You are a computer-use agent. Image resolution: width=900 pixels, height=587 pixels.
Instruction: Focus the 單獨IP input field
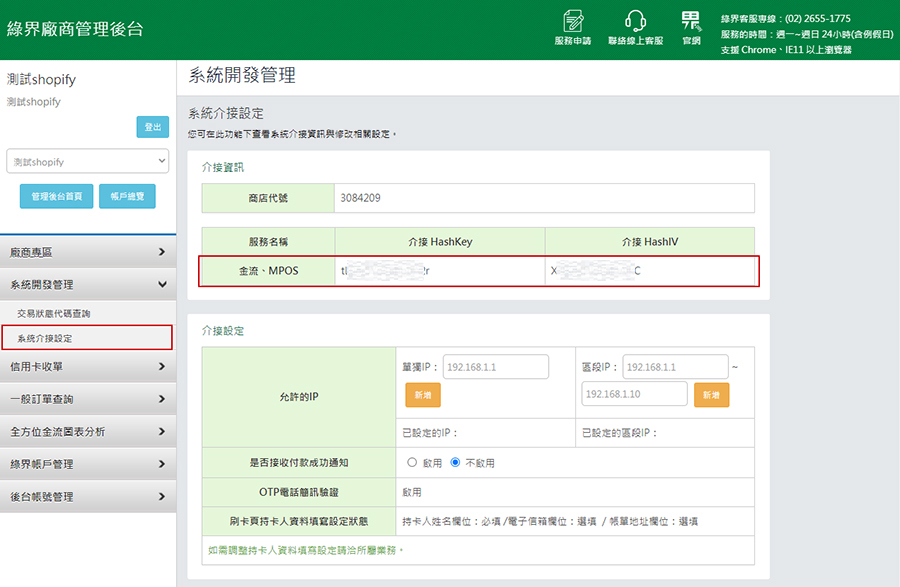[x=495, y=367]
